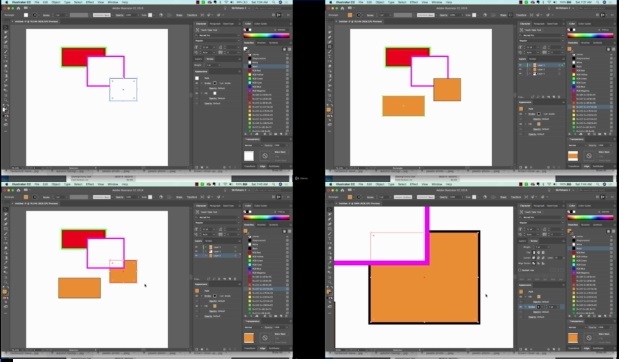
Task: Open Object menu above the zoomed orange rectangle
Action: tap(380, 184)
